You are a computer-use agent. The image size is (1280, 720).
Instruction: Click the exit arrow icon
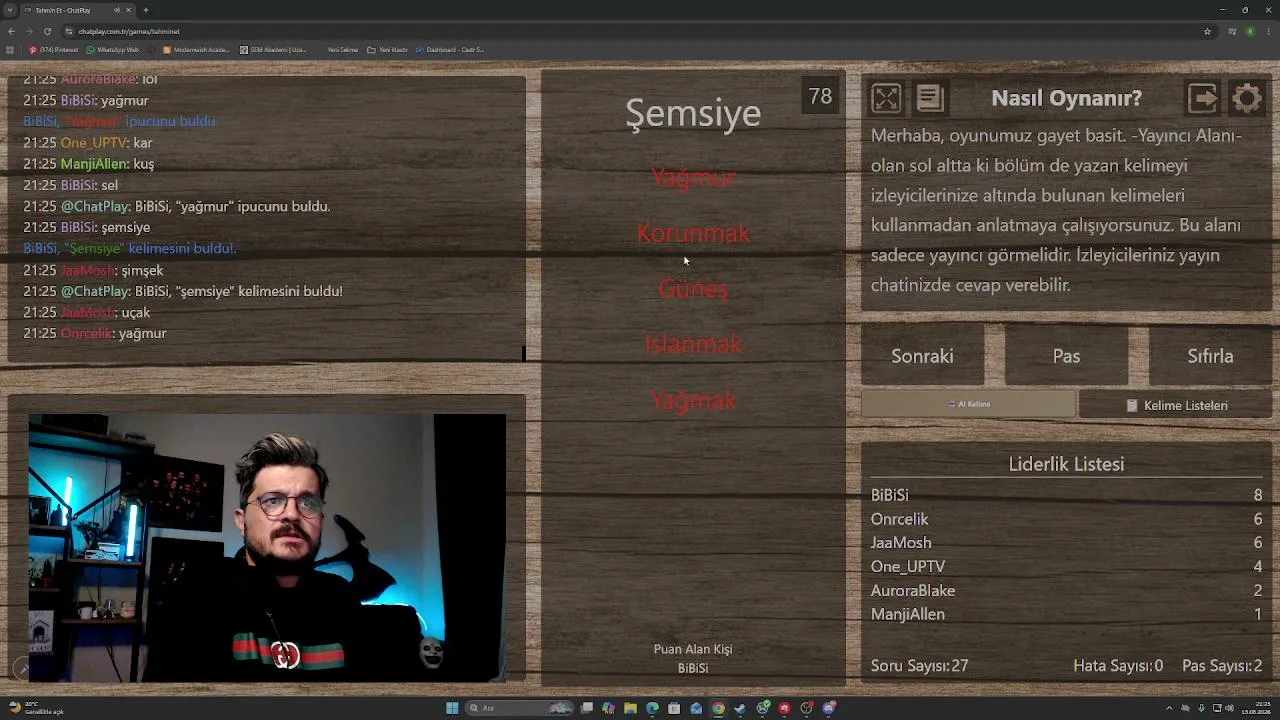1203,98
